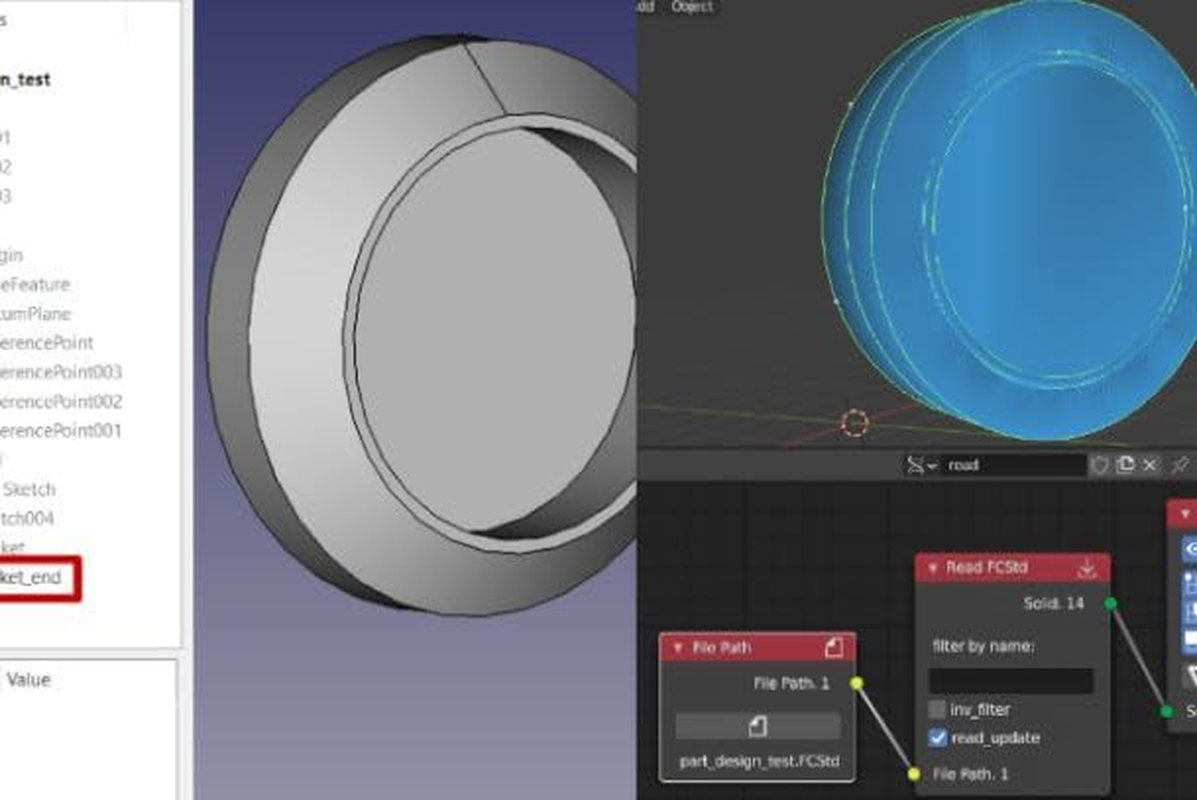The image size is (1197, 800).
Task: Open the node tree browse dropdown arrow
Action: coord(931,466)
